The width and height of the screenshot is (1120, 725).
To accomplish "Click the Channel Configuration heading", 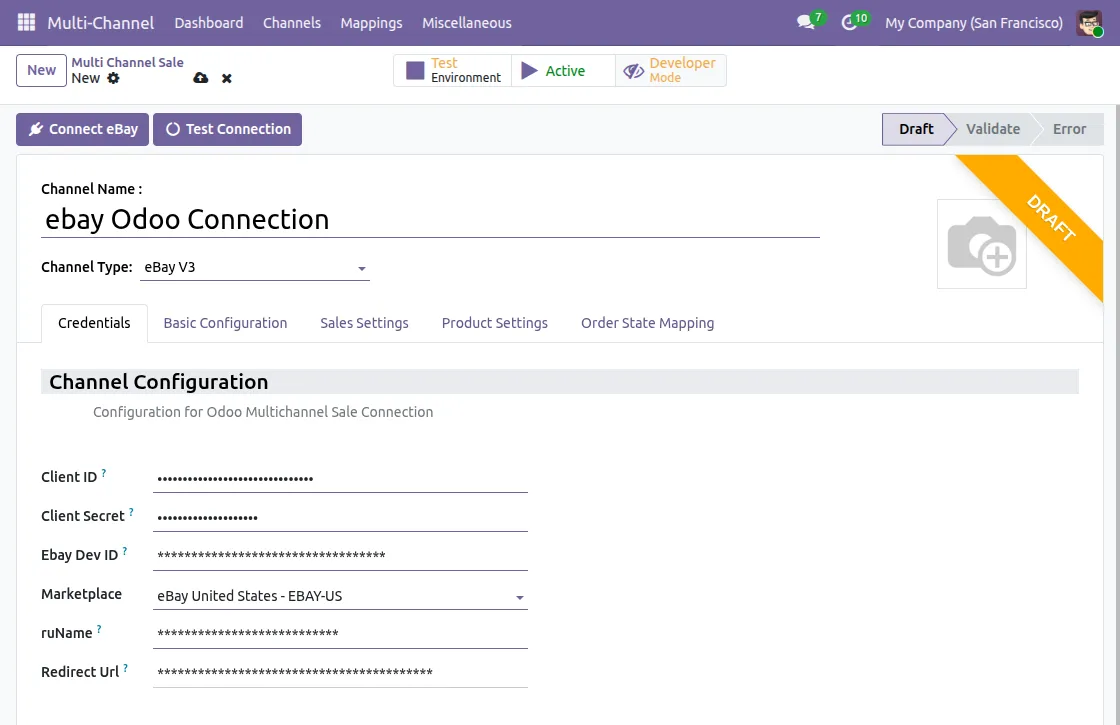I will [x=159, y=382].
